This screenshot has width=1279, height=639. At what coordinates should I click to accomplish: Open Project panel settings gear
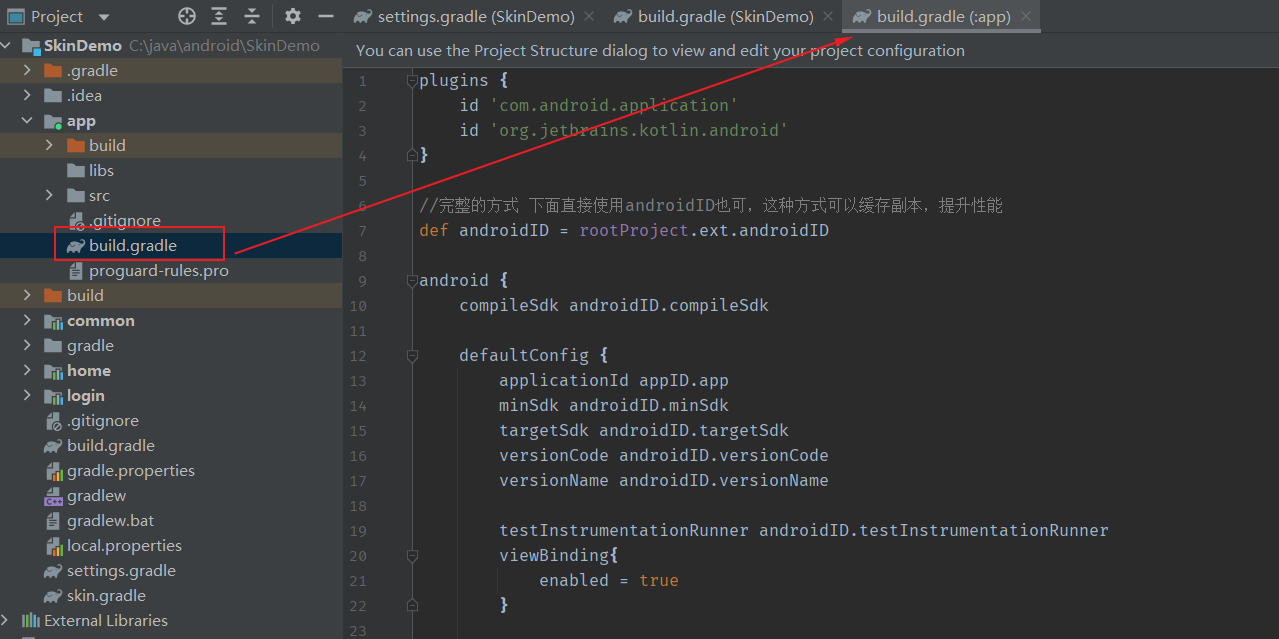292,16
